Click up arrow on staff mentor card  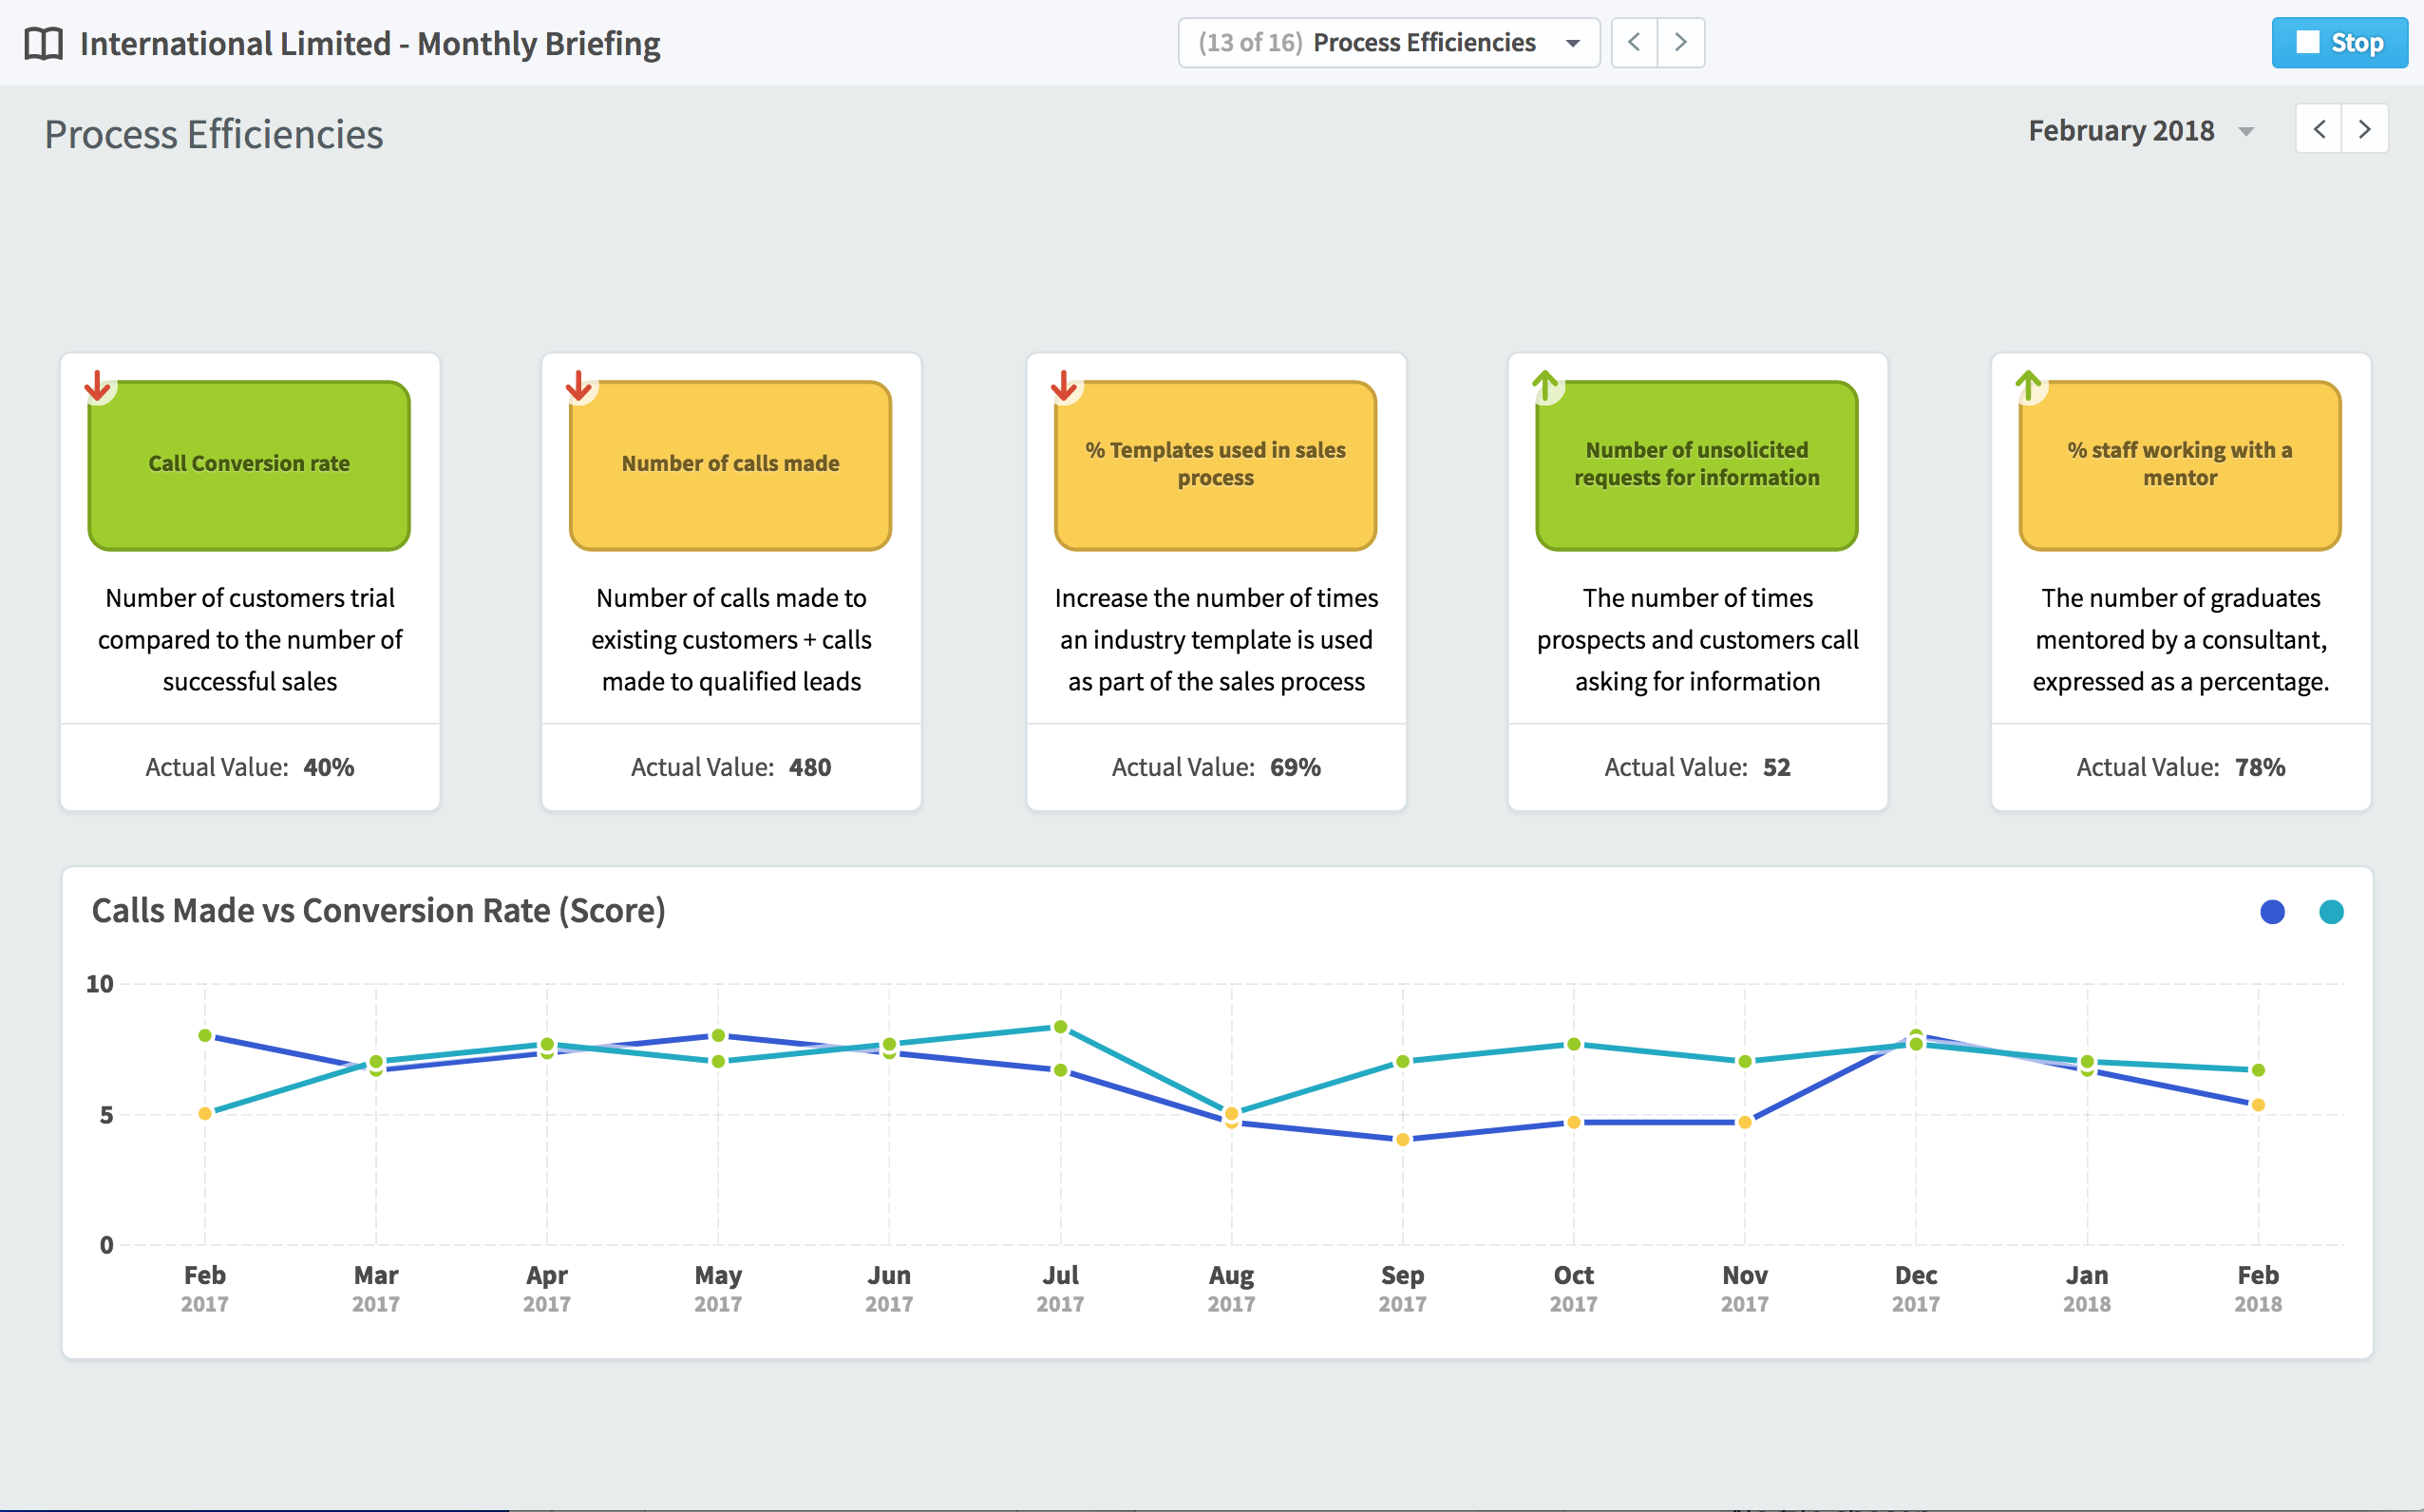(x=2028, y=386)
